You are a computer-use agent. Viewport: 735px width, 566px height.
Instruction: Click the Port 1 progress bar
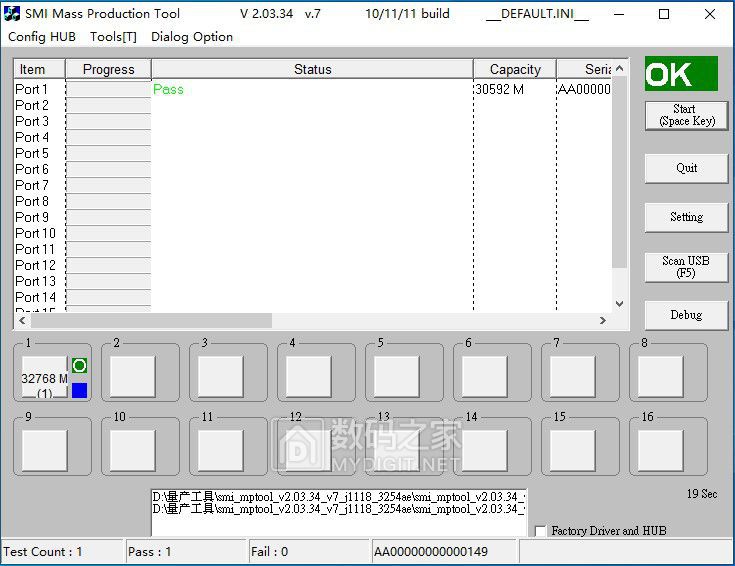coord(108,89)
